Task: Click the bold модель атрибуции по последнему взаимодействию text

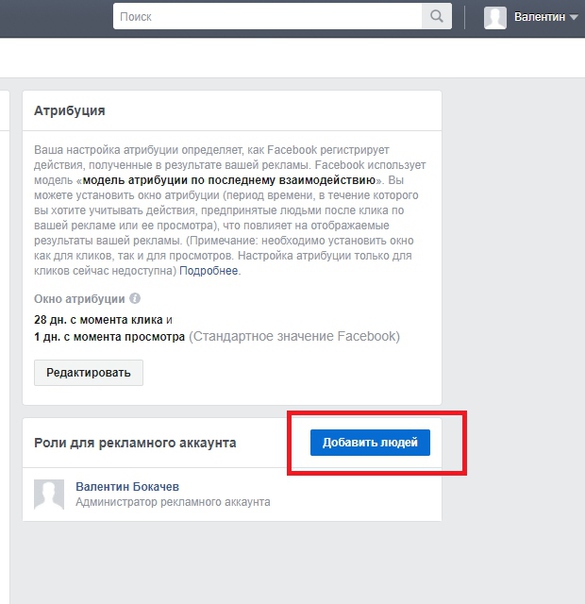Action: point(229,180)
